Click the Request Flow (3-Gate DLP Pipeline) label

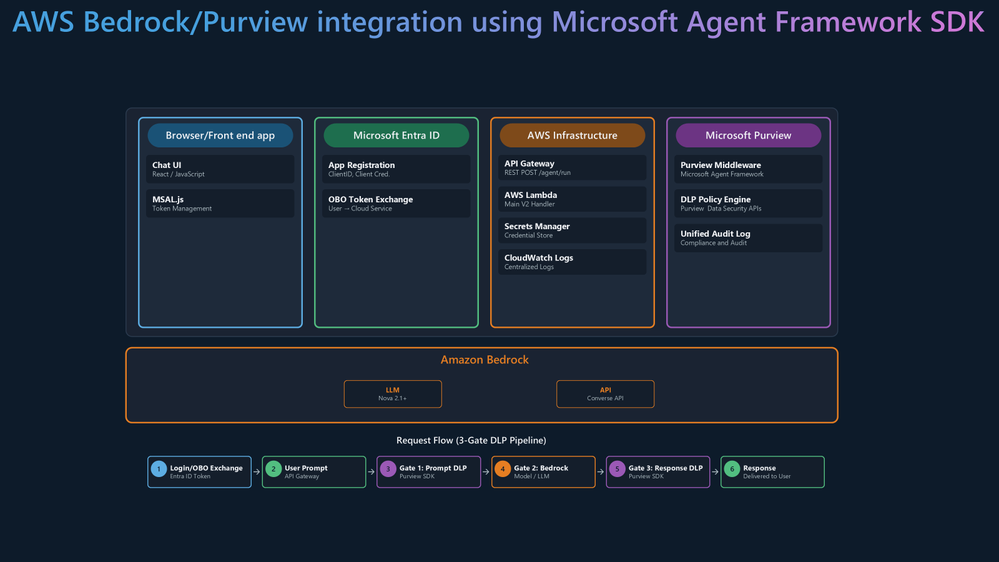[x=471, y=440]
